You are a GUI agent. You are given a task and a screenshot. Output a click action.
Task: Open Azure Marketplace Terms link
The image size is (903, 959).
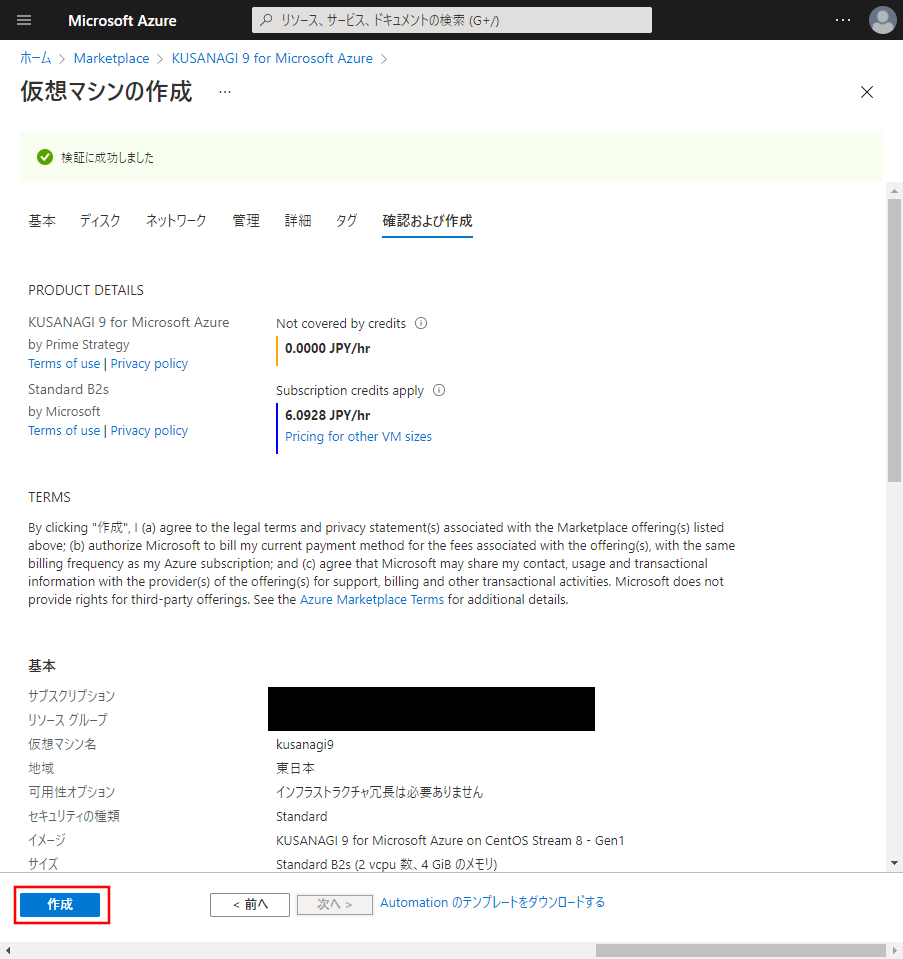point(371,599)
